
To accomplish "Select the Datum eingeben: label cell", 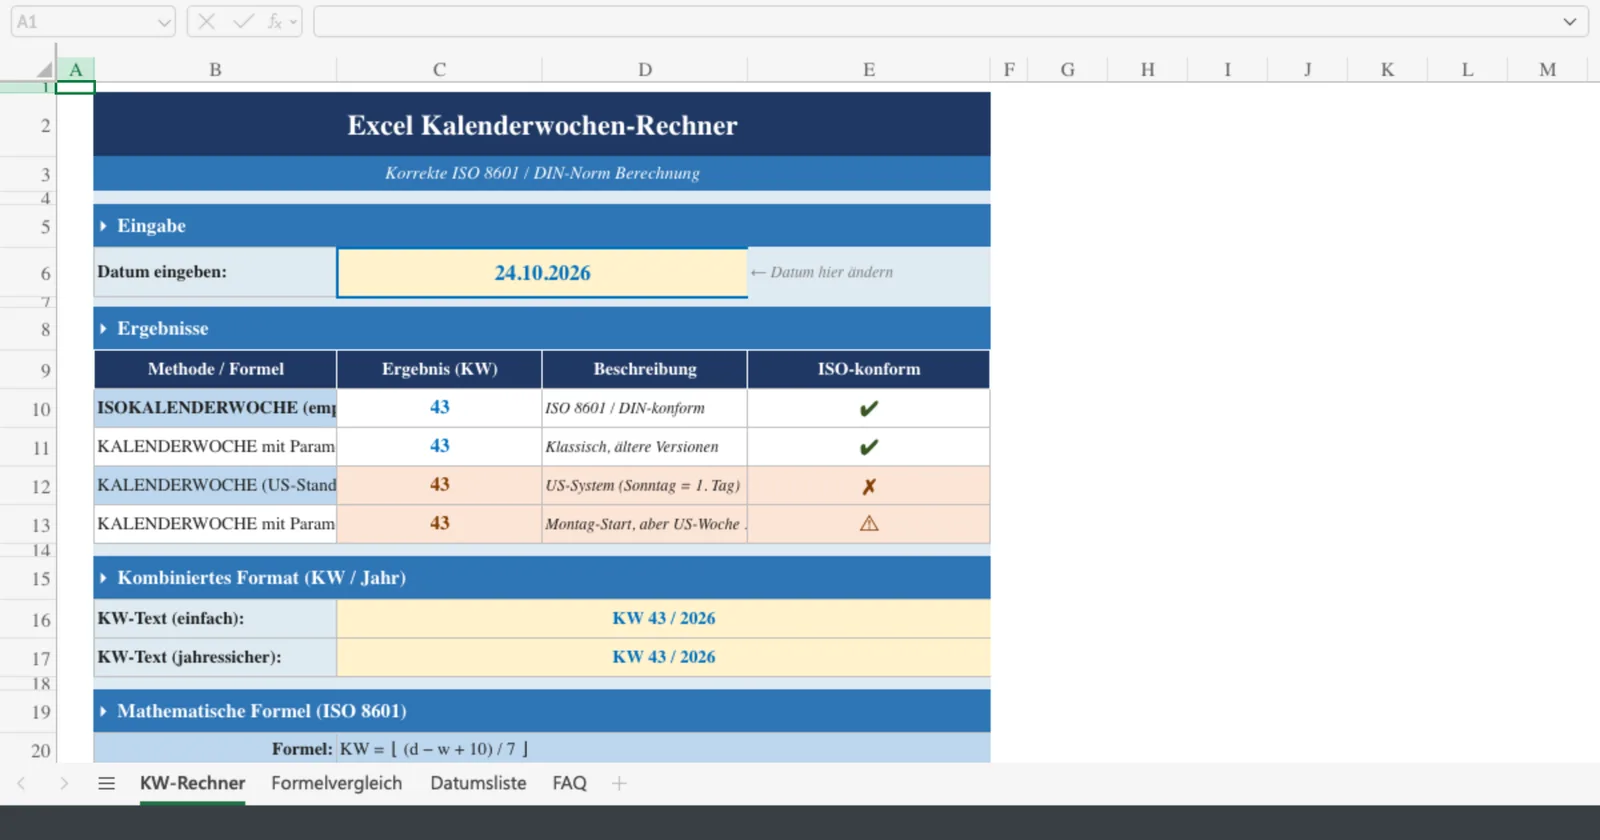I will pos(215,272).
